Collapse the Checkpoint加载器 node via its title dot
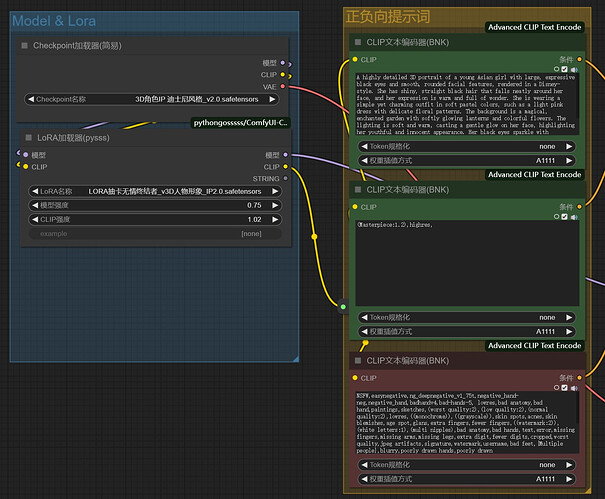Screen dimensions: 605x499 click(x=25, y=46)
